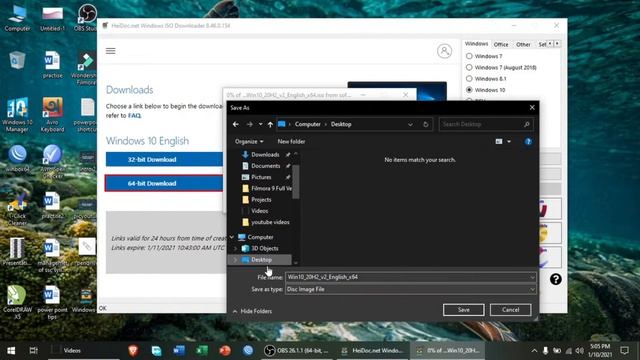Click the 32-bit Download button
Screen dimensions: 640x360
[164, 159]
